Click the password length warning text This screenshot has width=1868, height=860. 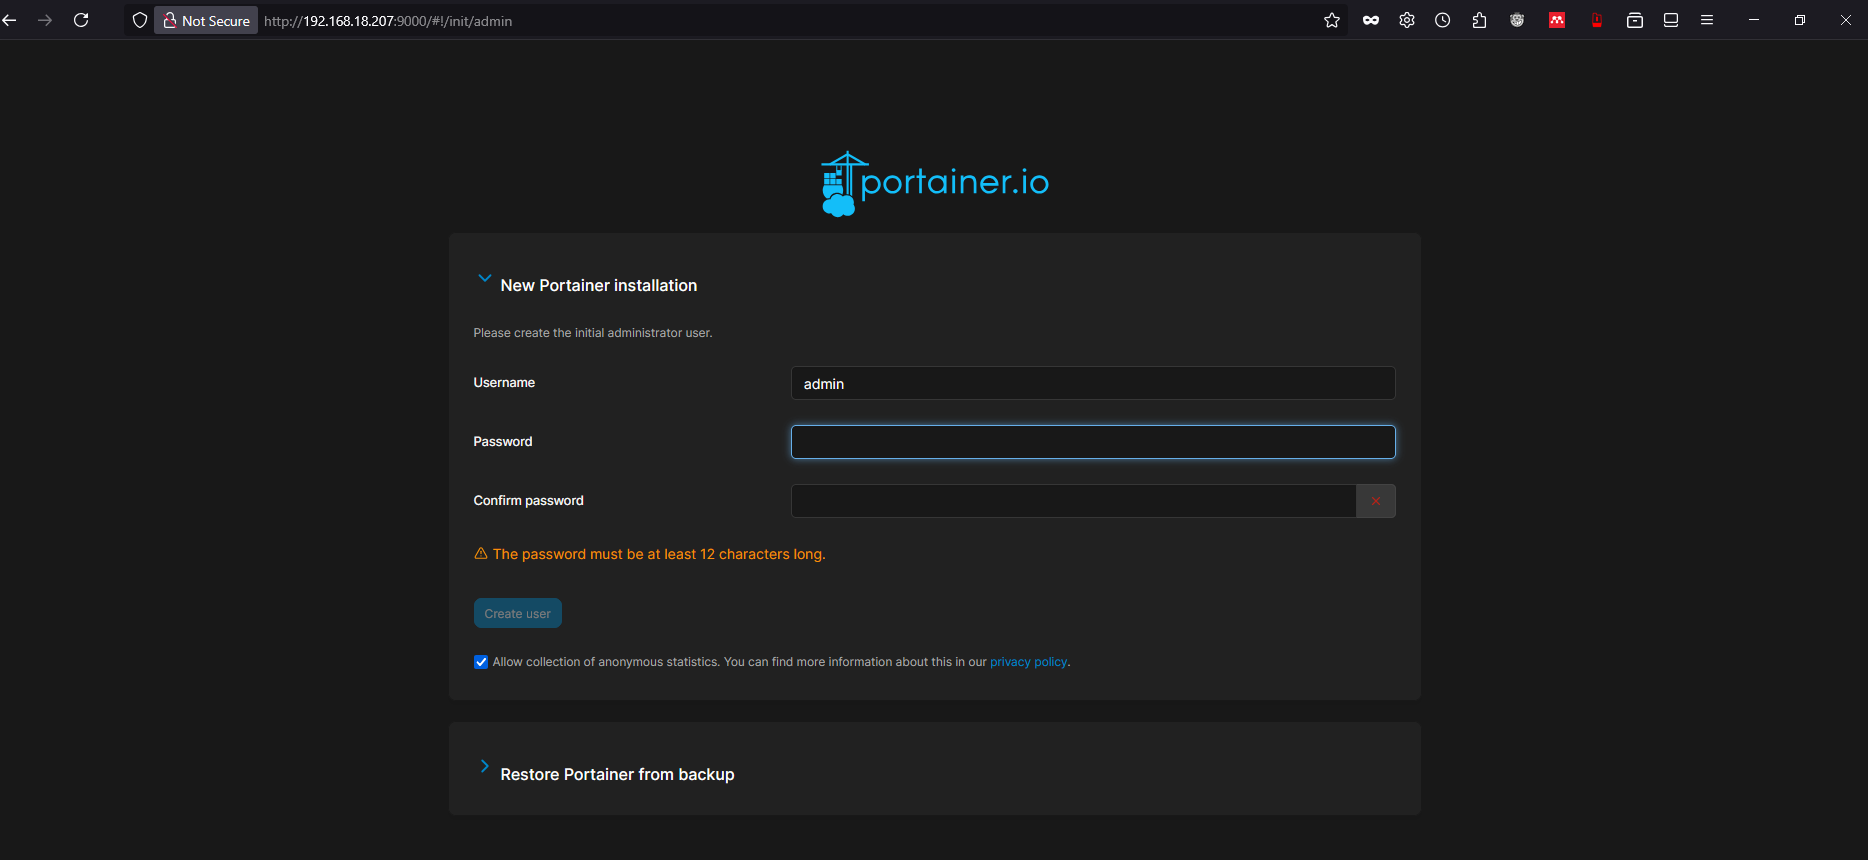[659, 554]
